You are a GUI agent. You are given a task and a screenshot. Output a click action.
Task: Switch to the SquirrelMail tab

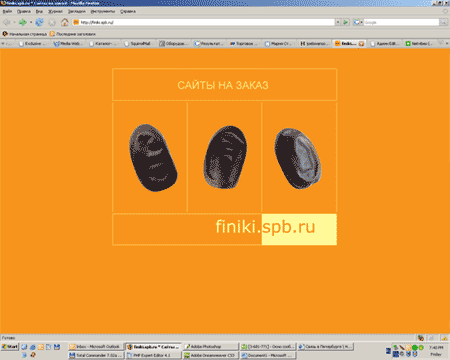(139, 44)
